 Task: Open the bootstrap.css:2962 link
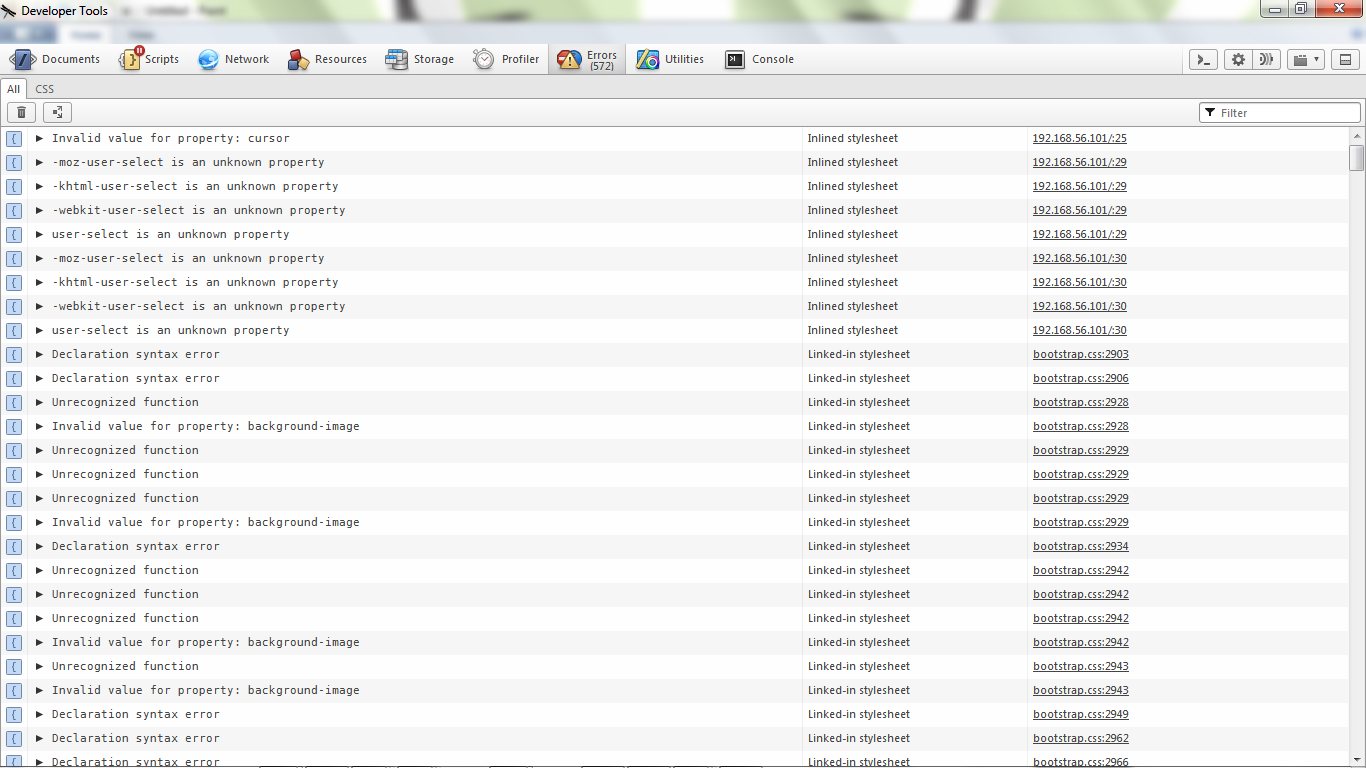coord(1081,738)
